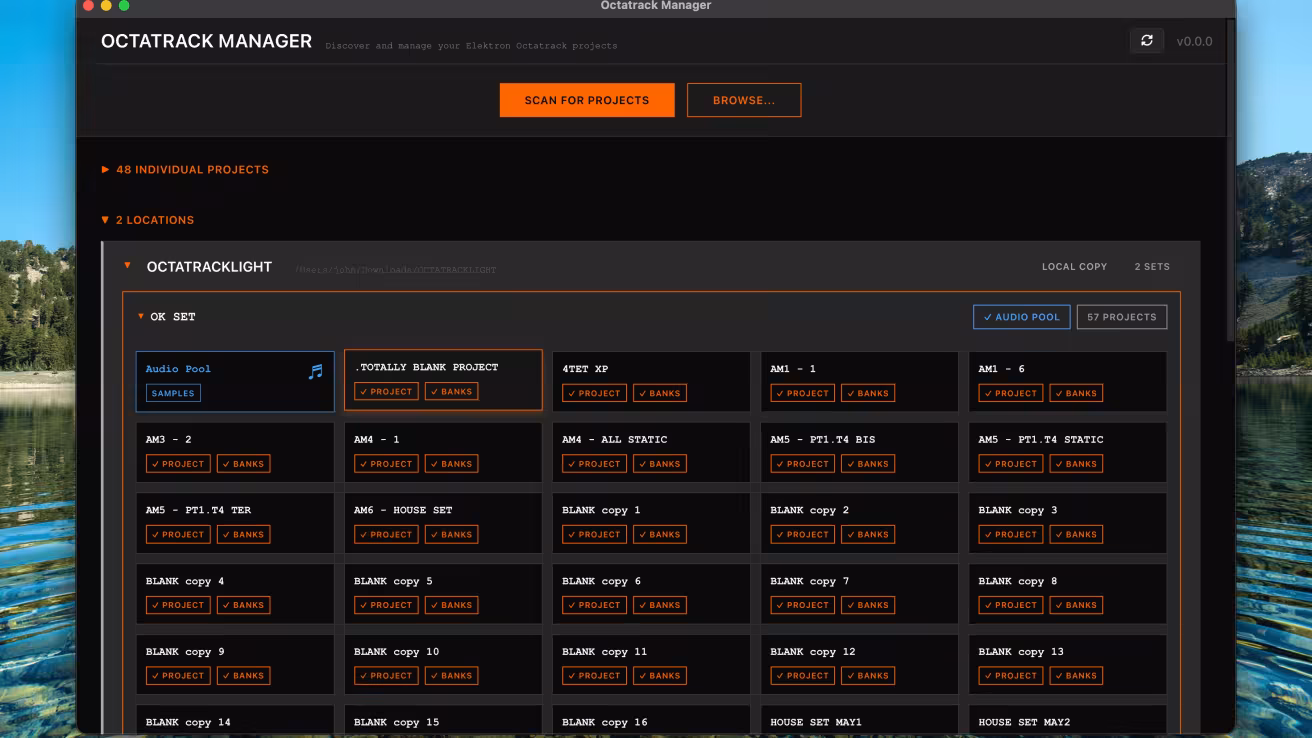
Task: Collapse the OCTATRACKLIGHT location
Action: point(127,266)
